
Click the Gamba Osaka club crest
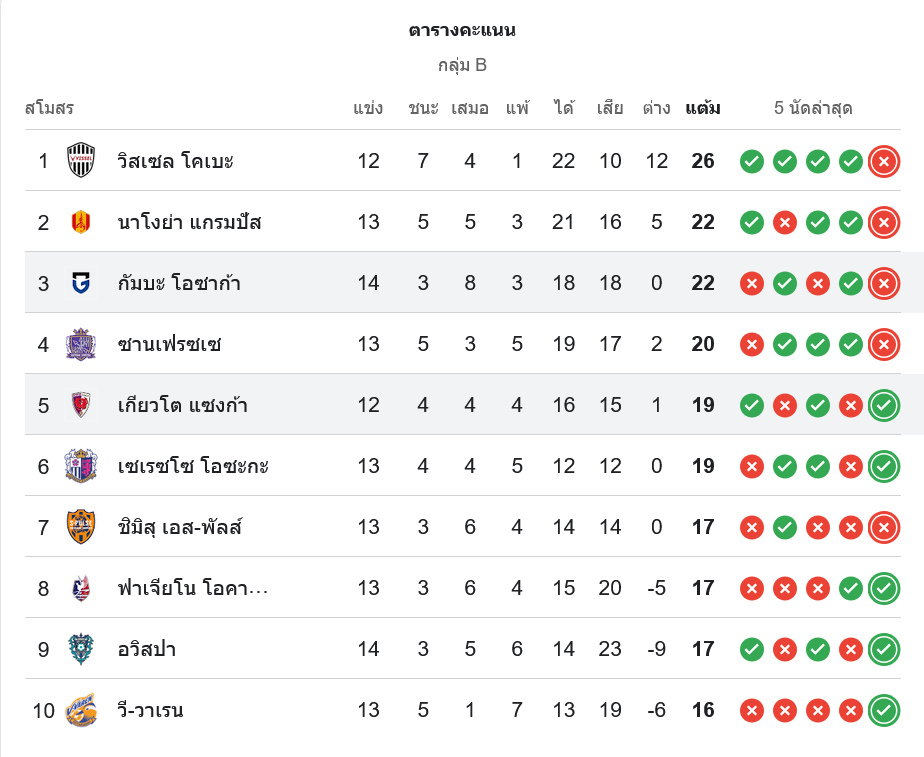tap(81, 283)
